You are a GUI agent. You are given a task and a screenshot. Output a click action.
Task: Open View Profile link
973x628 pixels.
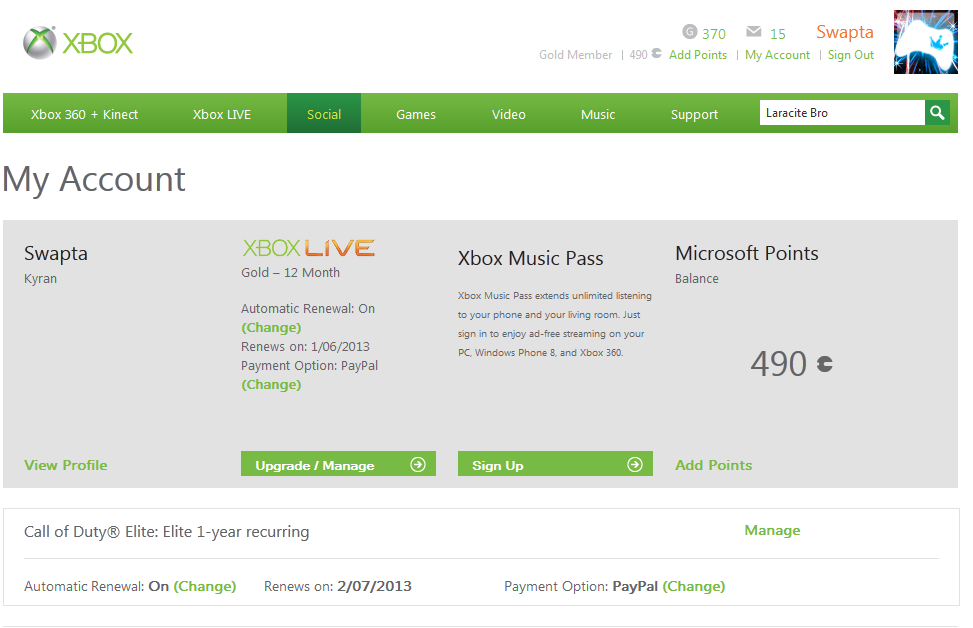click(x=66, y=465)
